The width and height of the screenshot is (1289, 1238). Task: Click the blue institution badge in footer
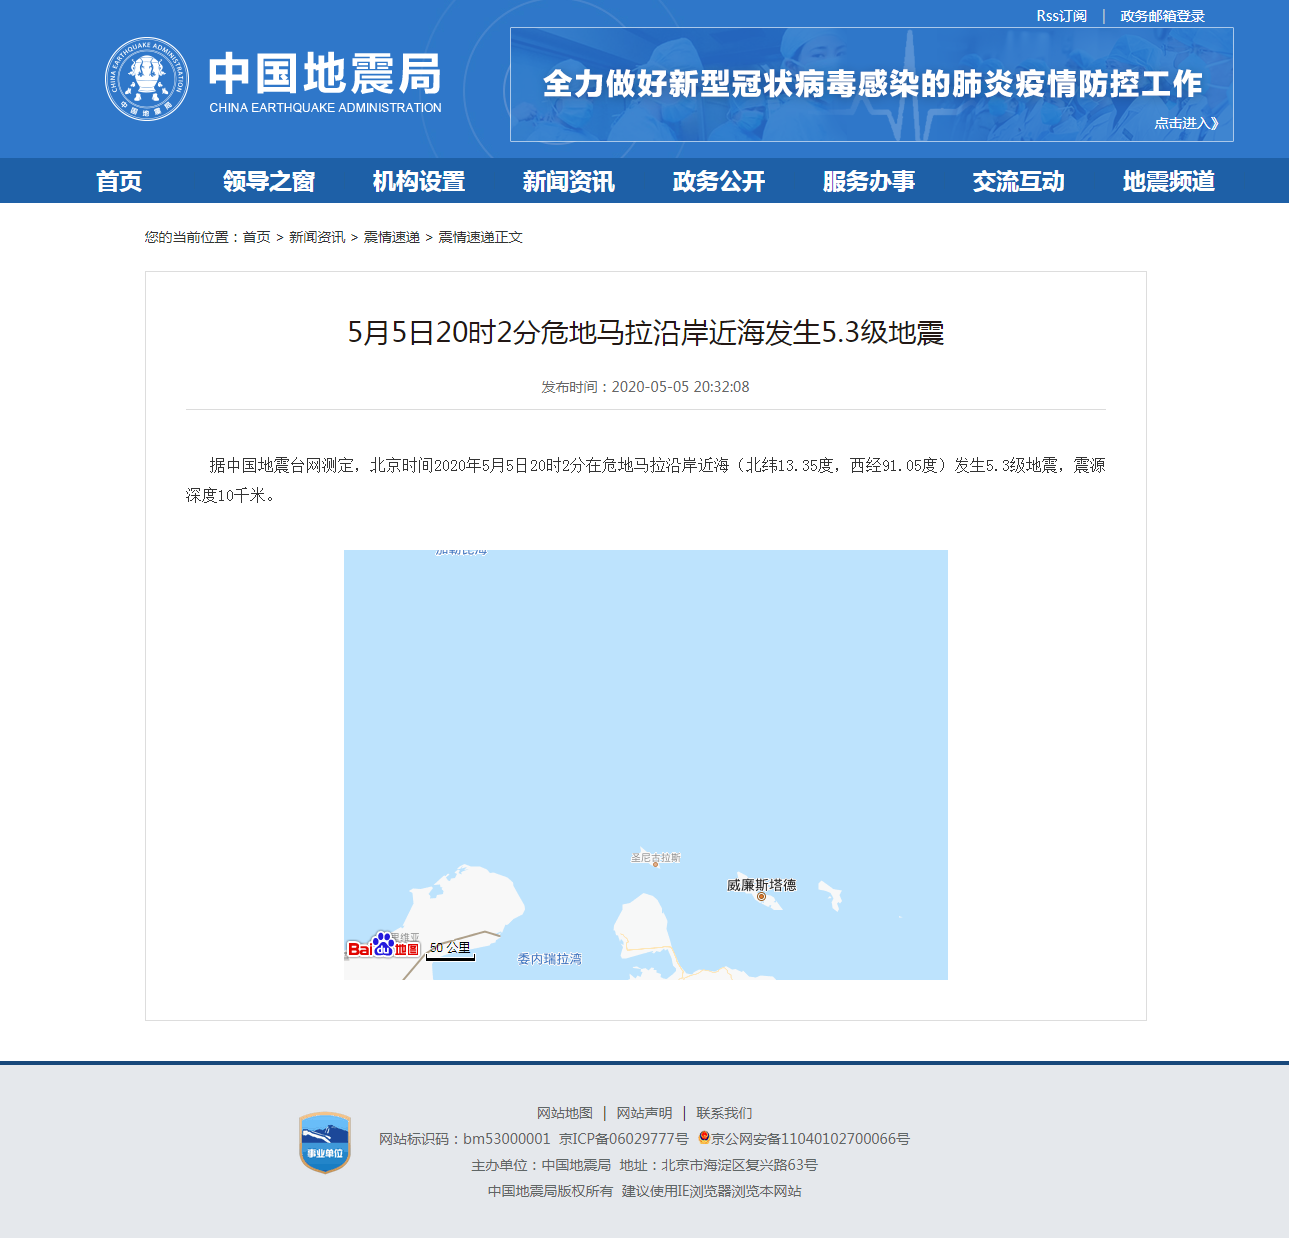click(x=325, y=1143)
